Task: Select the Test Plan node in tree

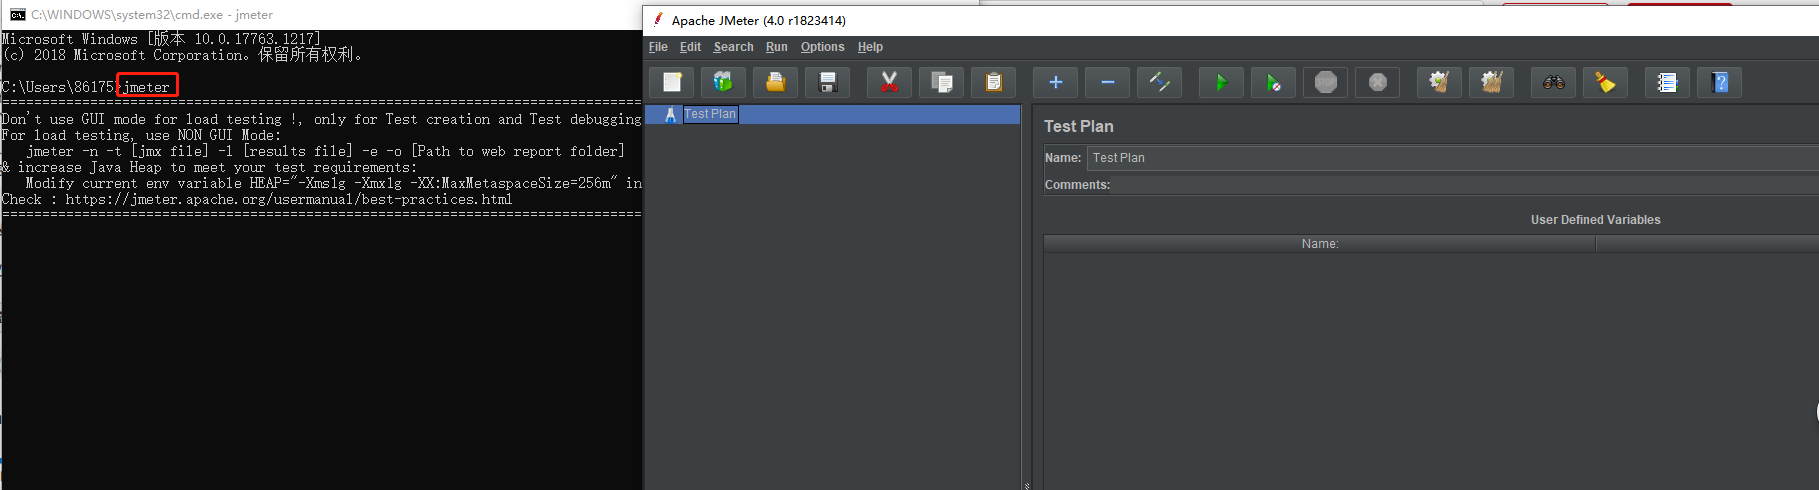Action: [x=710, y=114]
